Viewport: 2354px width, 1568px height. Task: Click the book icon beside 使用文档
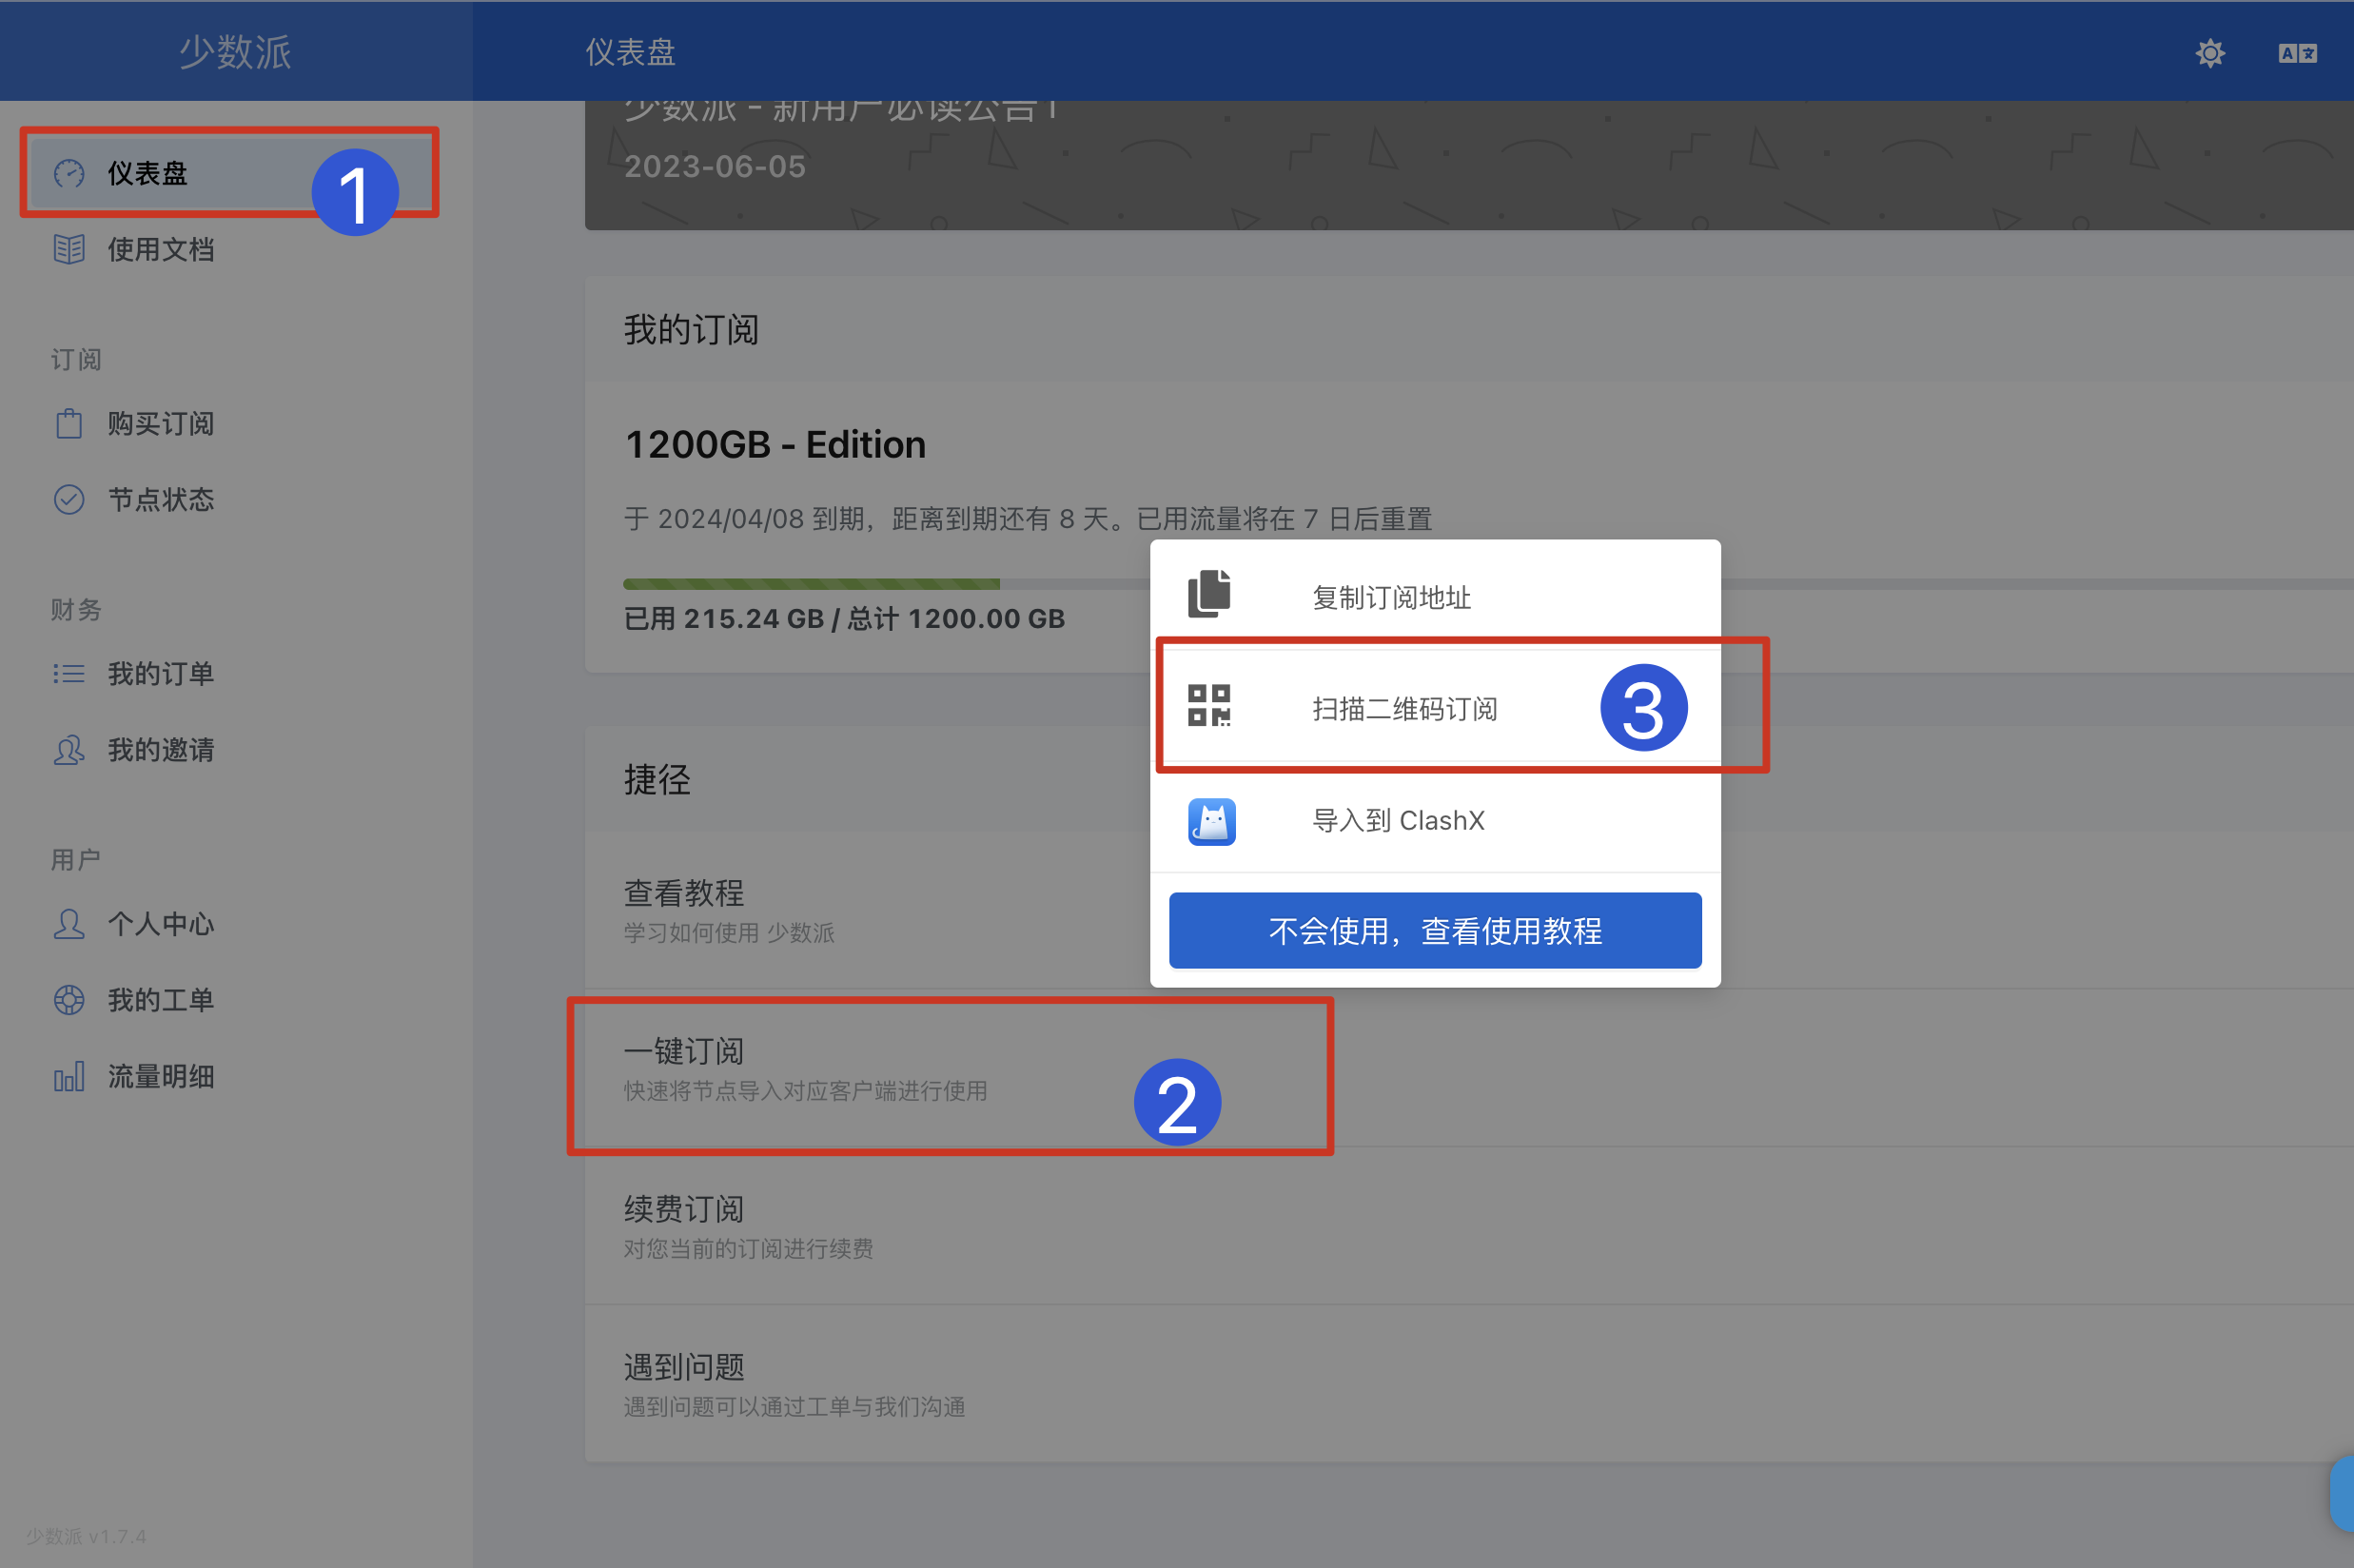[69, 250]
